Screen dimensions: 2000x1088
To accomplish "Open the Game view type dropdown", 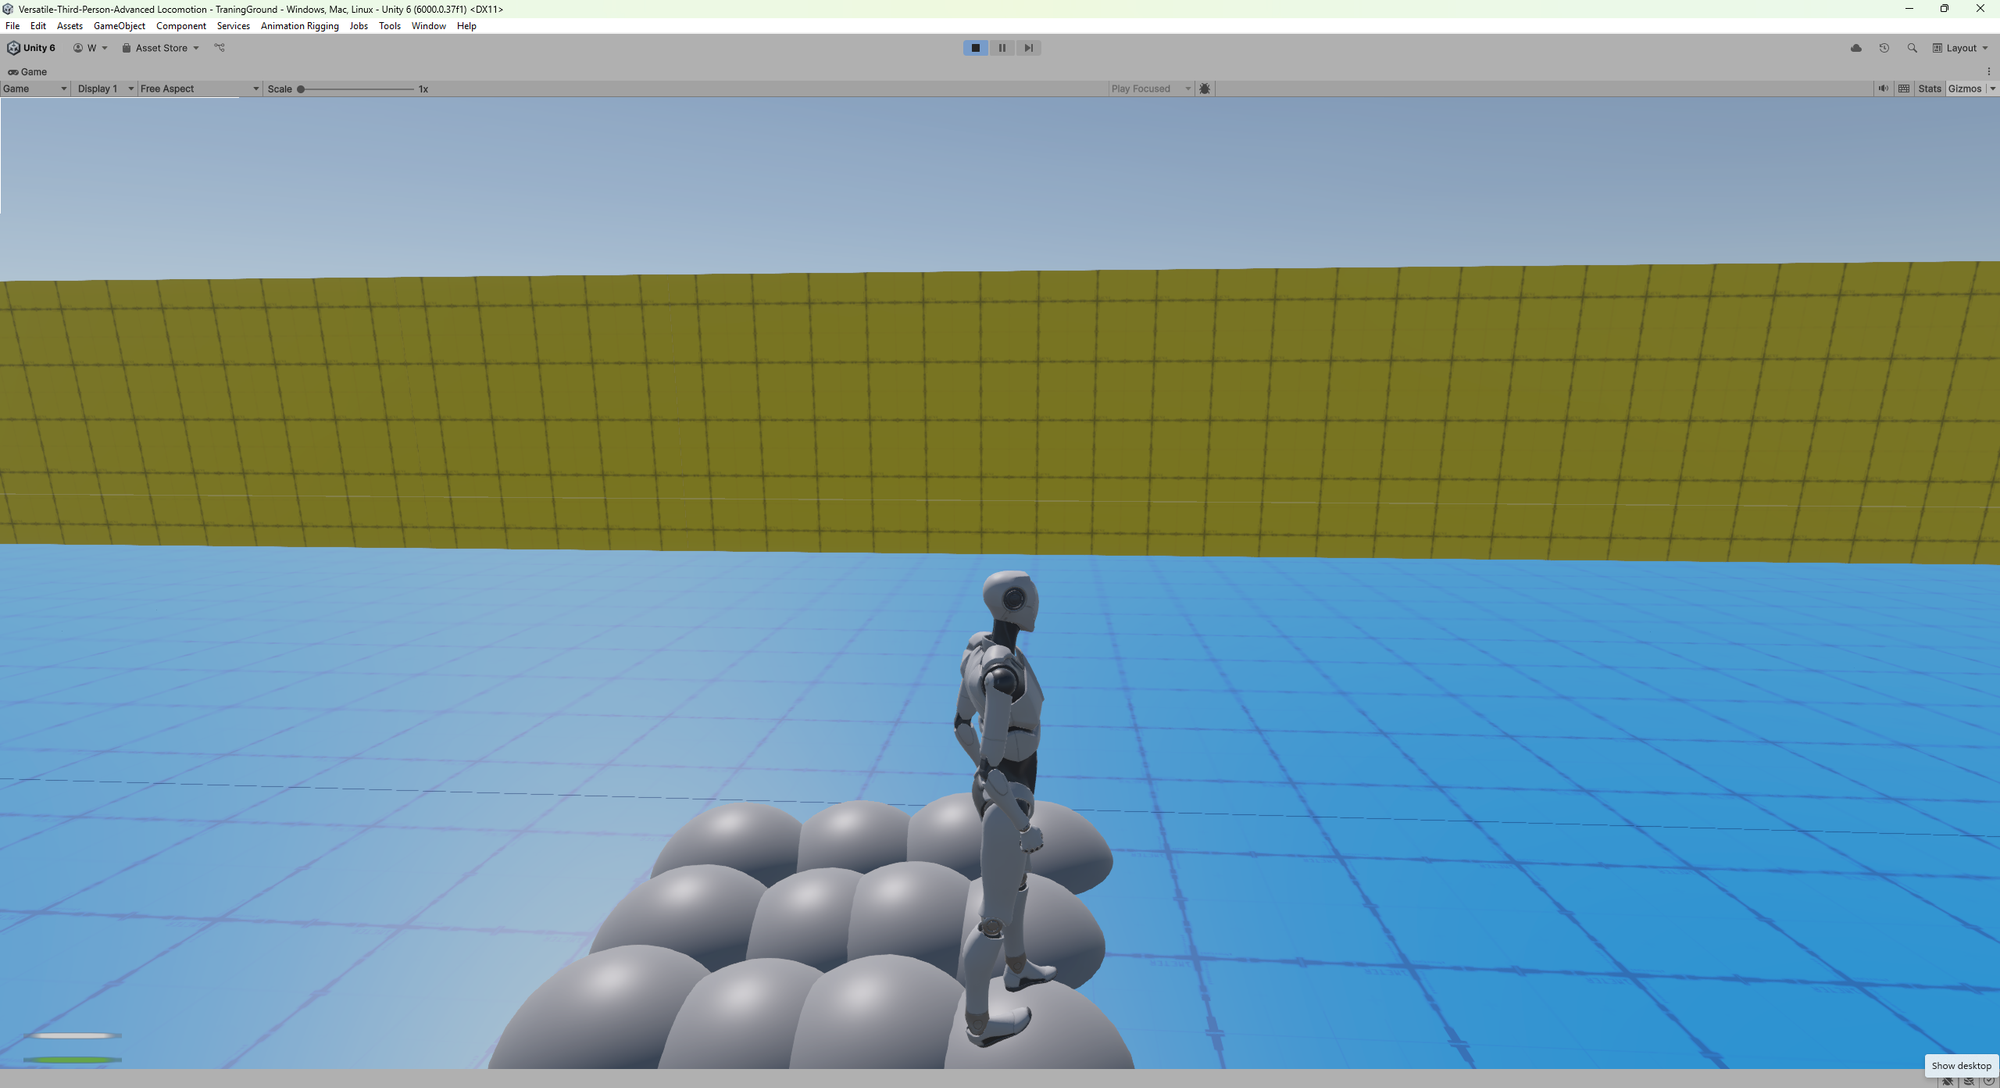I will pos(35,89).
